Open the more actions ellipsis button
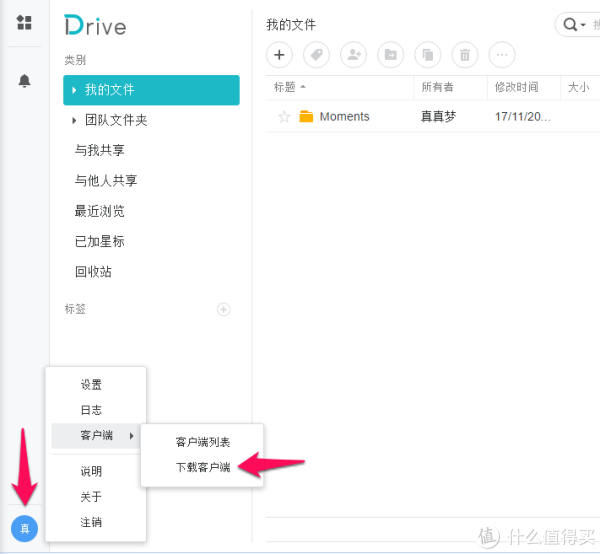 click(x=501, y=55)
